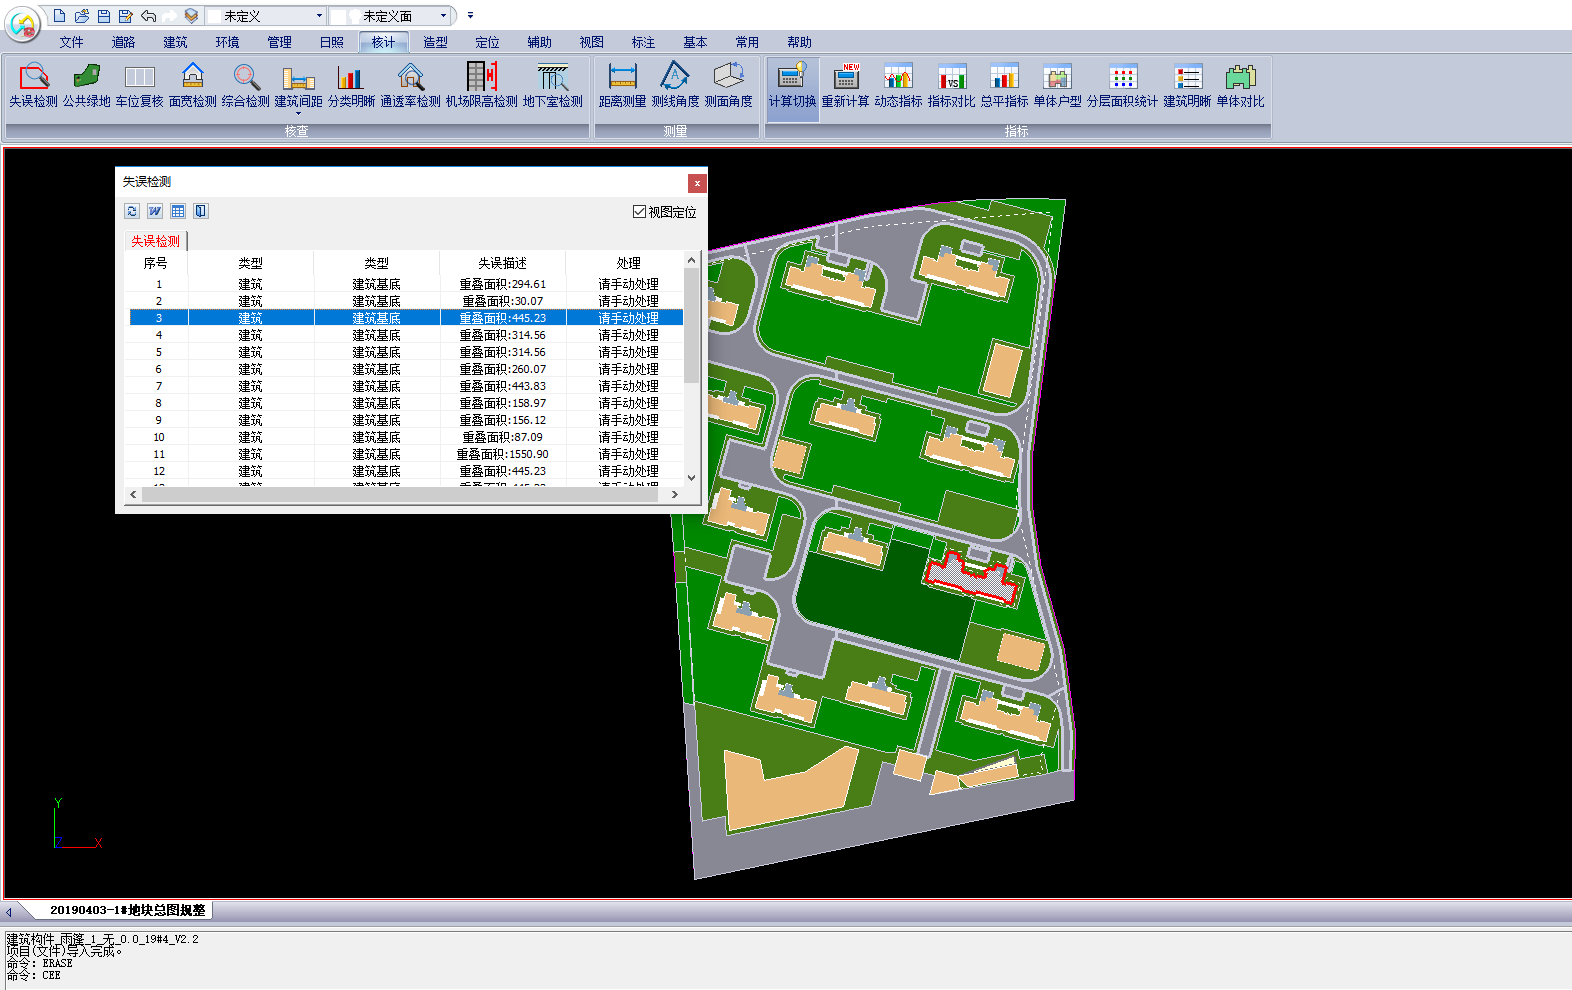Click the 失误描述 column header

pos(502,263)
